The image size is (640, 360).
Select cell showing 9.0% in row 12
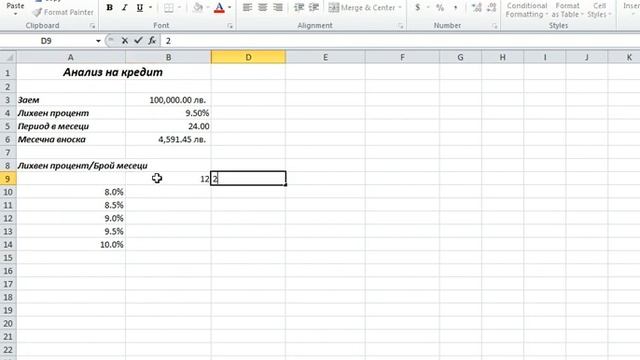coord(71,218)
